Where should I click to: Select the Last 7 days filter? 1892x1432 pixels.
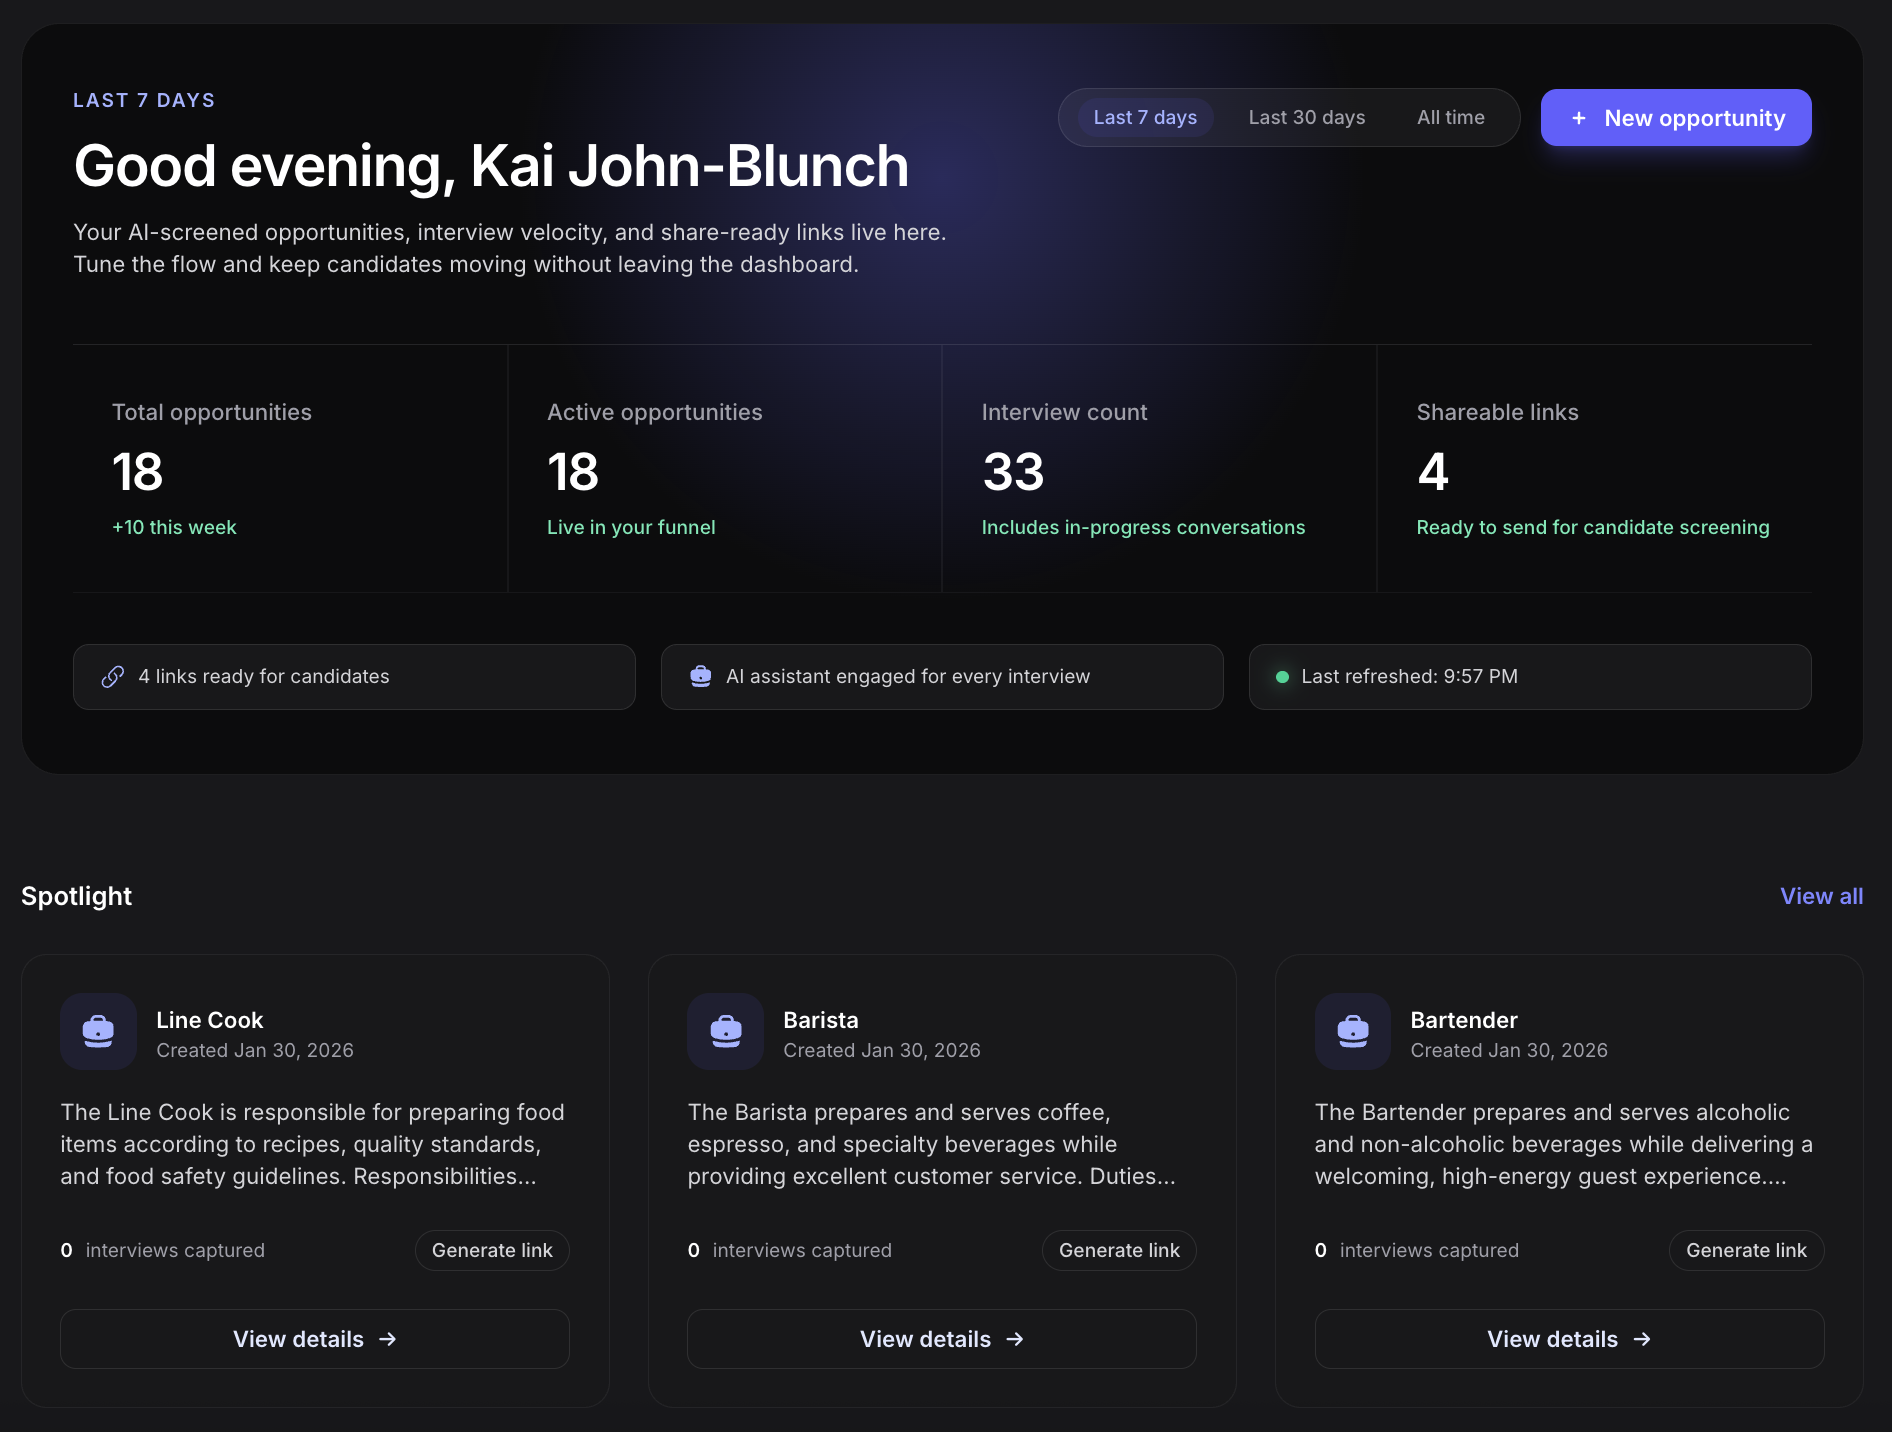click(1145, 118)
